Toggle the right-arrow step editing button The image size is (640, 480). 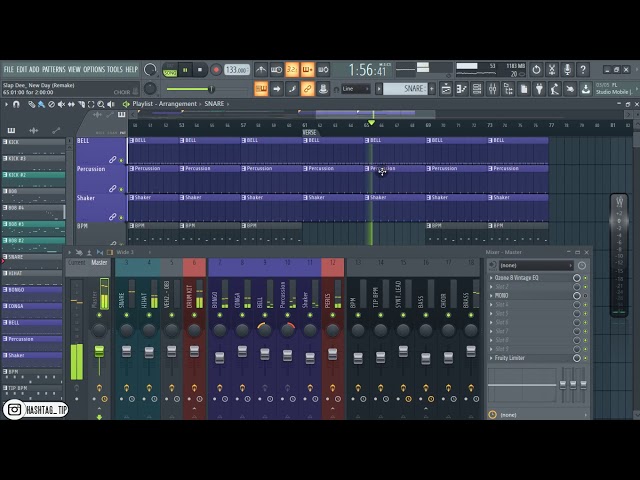[x=276, y=89]
